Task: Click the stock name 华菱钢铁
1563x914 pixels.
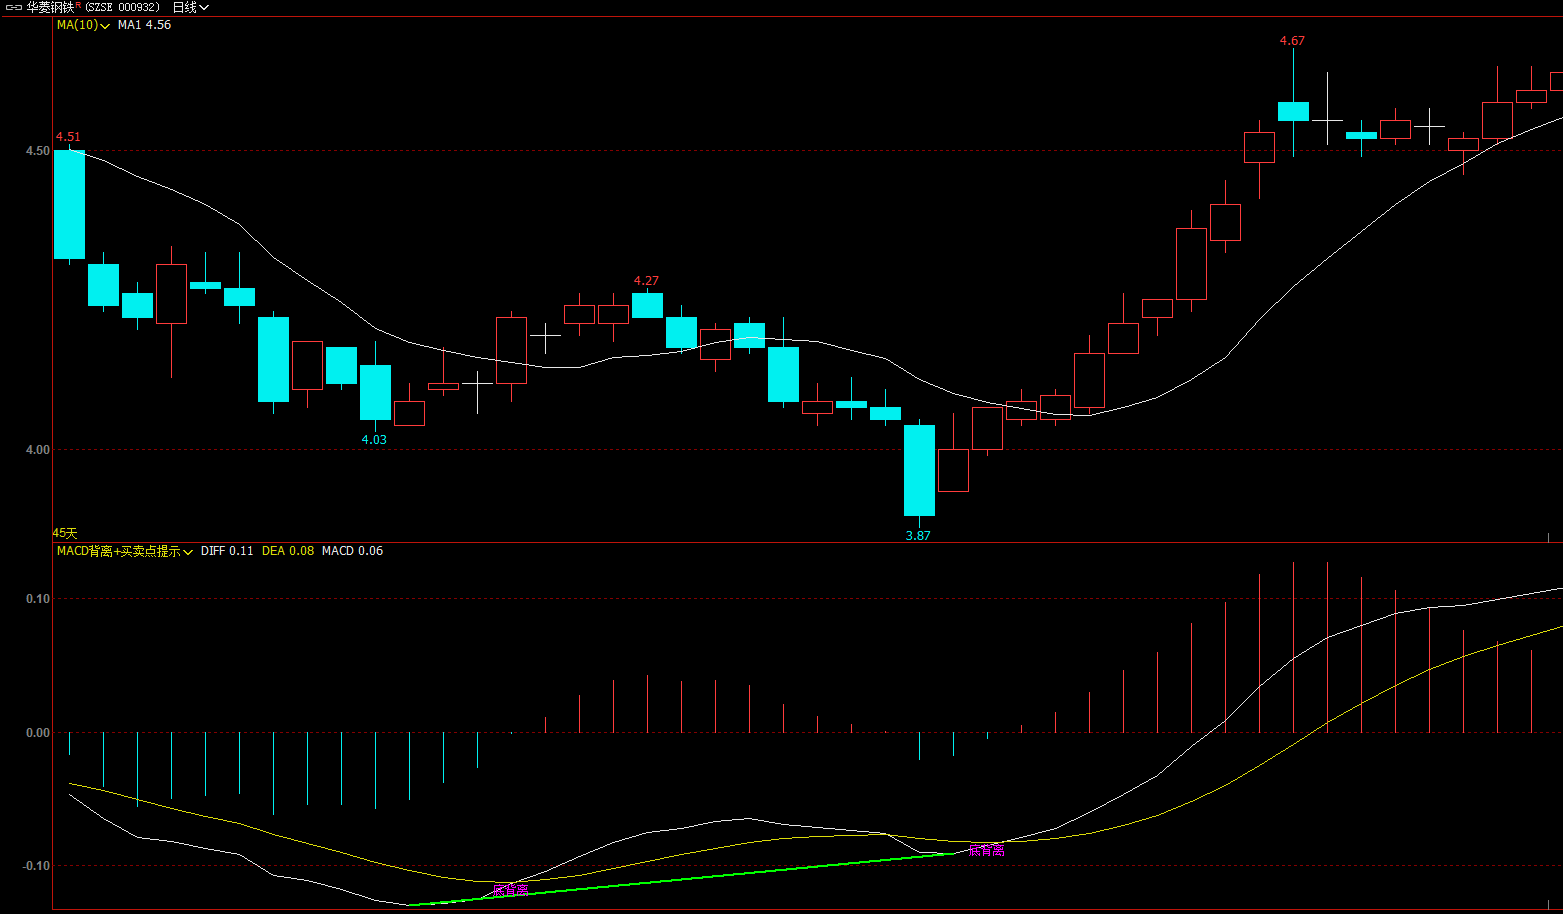Action: tap(50, 7)
